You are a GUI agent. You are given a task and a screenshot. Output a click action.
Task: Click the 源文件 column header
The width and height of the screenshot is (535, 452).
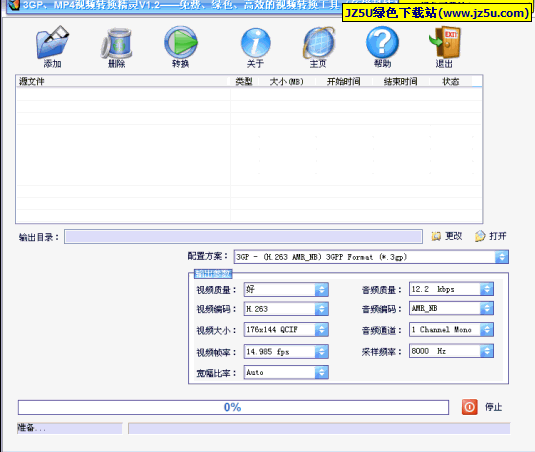[122, 81]
